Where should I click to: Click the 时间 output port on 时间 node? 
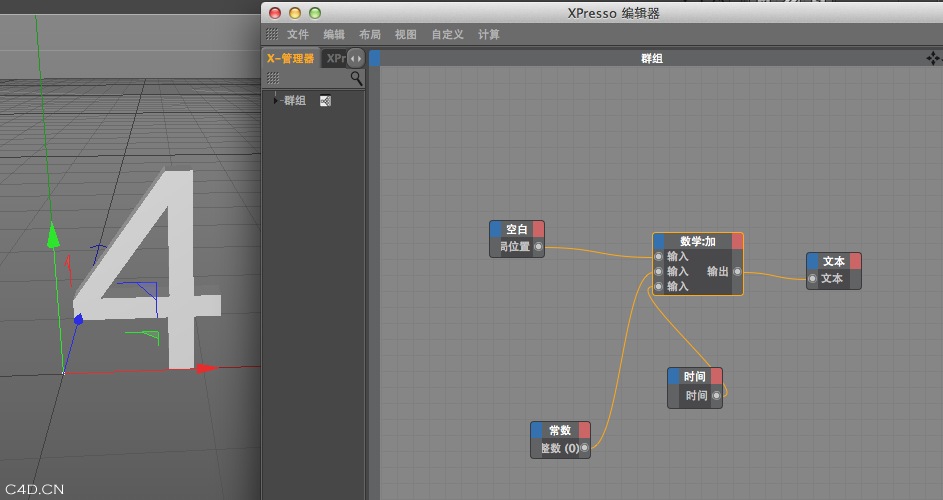(x=716, y=395)
